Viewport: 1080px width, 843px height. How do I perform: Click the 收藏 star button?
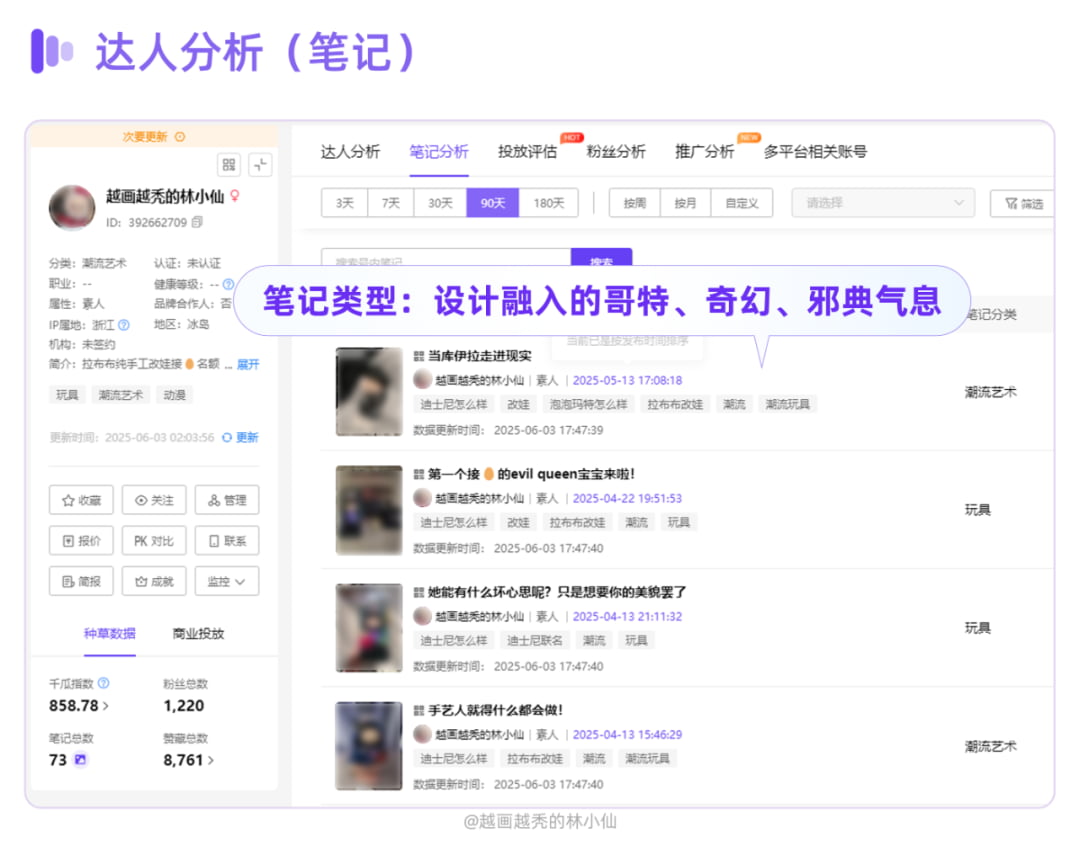tap(81, 500)
